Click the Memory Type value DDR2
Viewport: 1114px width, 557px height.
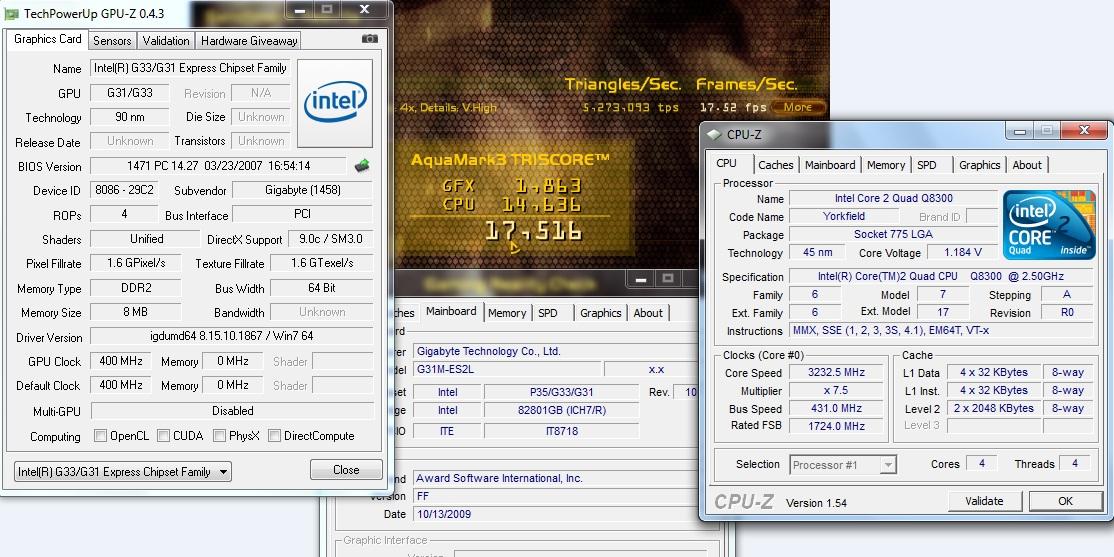(x=136, y=288)
